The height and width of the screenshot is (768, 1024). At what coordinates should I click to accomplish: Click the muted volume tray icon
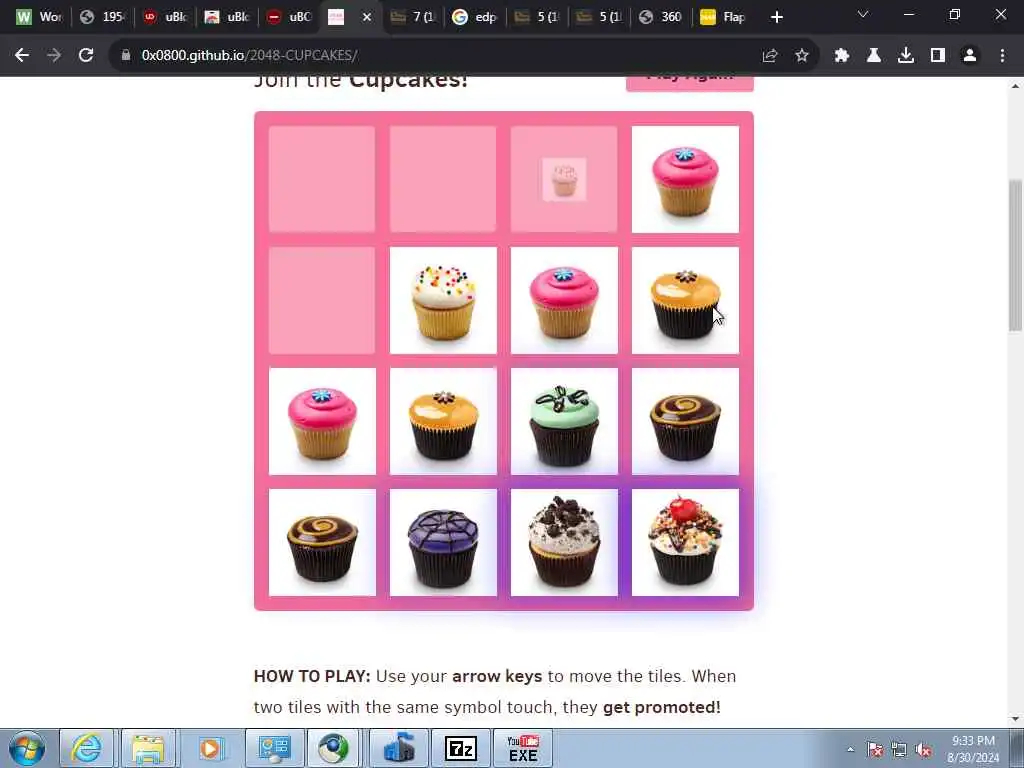click(x=923, y=749)
